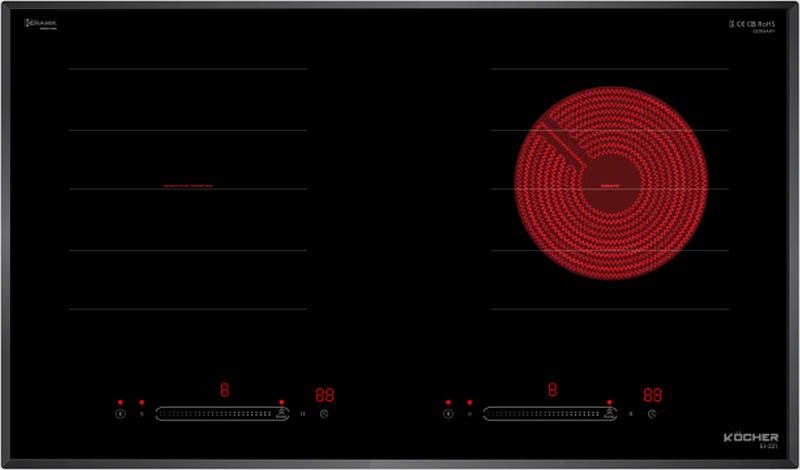Tap the left zone timer 88 display
This screenshot has height=470, width=800.
pos(324,395)
